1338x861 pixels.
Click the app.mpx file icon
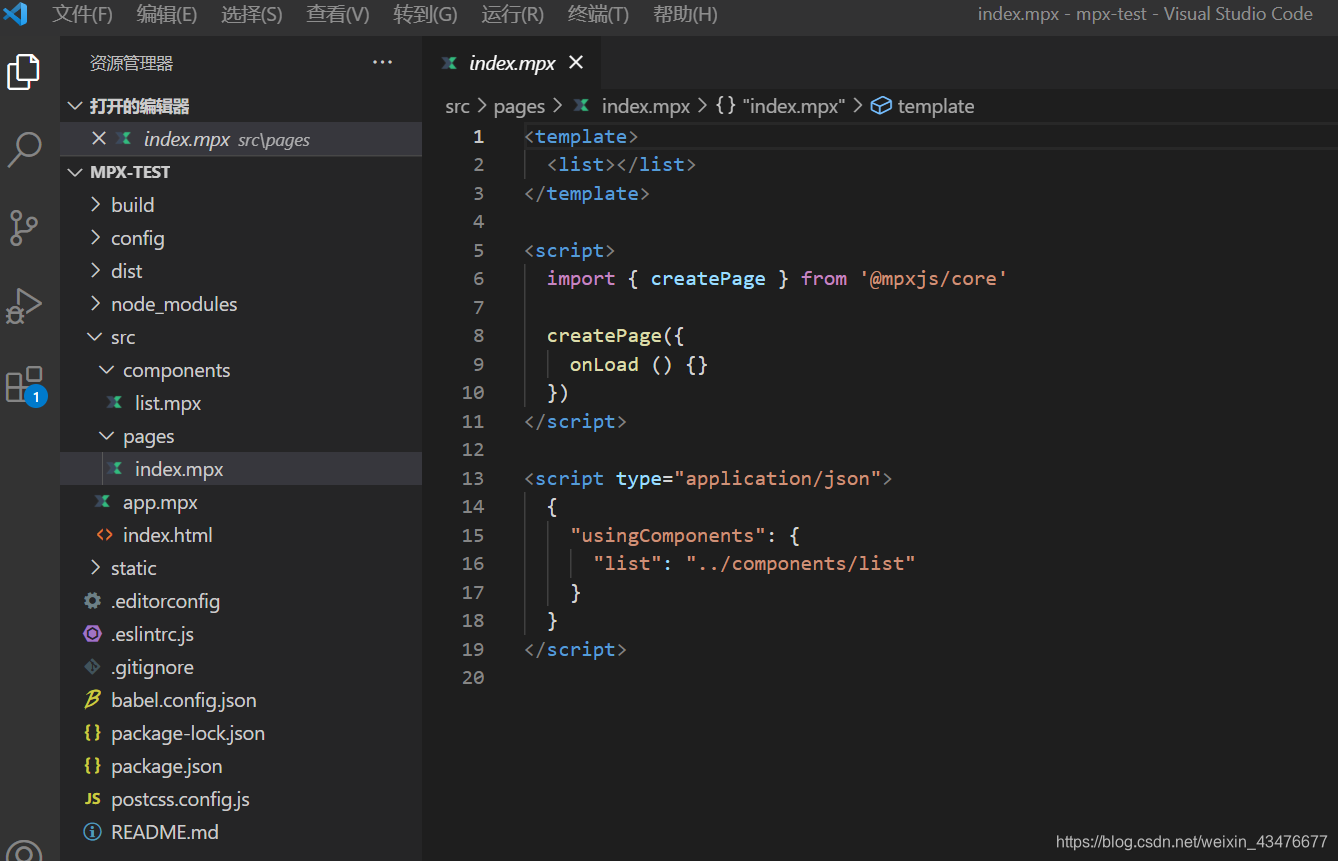pyautogui.click(x=103, y=502)
